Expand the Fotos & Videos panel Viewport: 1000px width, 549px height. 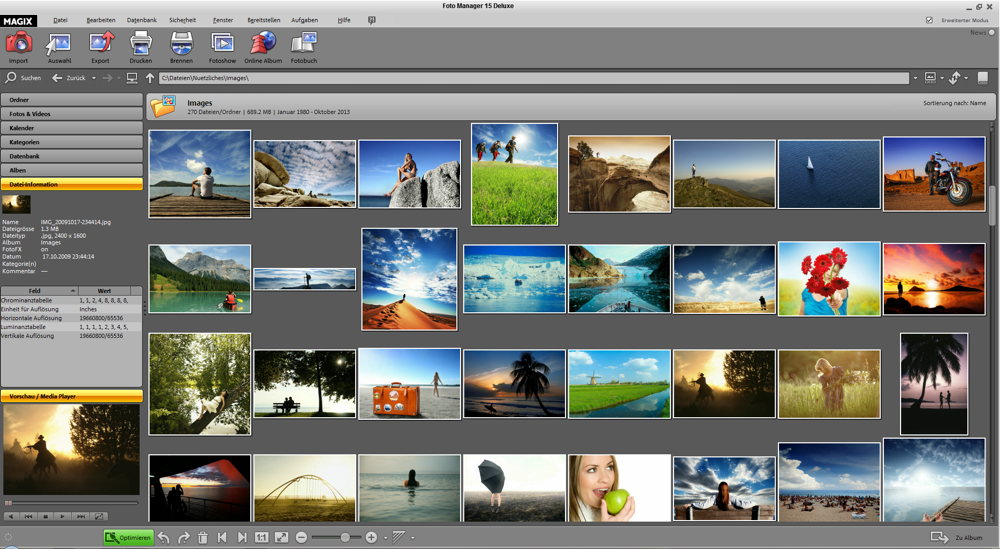[x=71, y=114]
